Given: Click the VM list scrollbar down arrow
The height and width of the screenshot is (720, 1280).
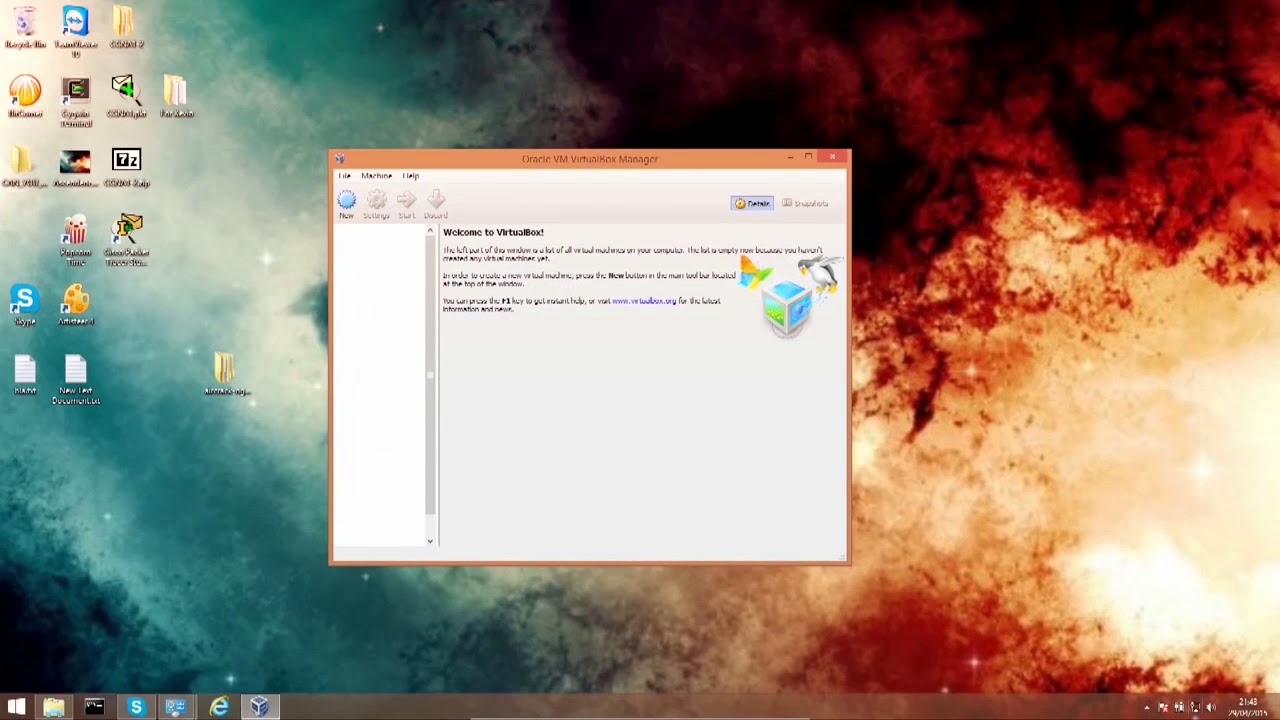Looking at the screenshot, I should [x=430, y=541].
